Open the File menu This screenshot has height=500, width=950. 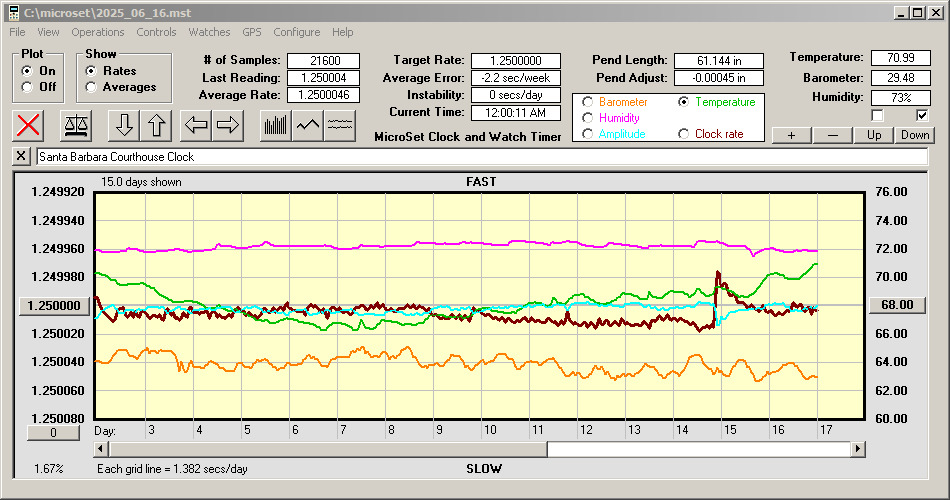click(x=17, y=32)
